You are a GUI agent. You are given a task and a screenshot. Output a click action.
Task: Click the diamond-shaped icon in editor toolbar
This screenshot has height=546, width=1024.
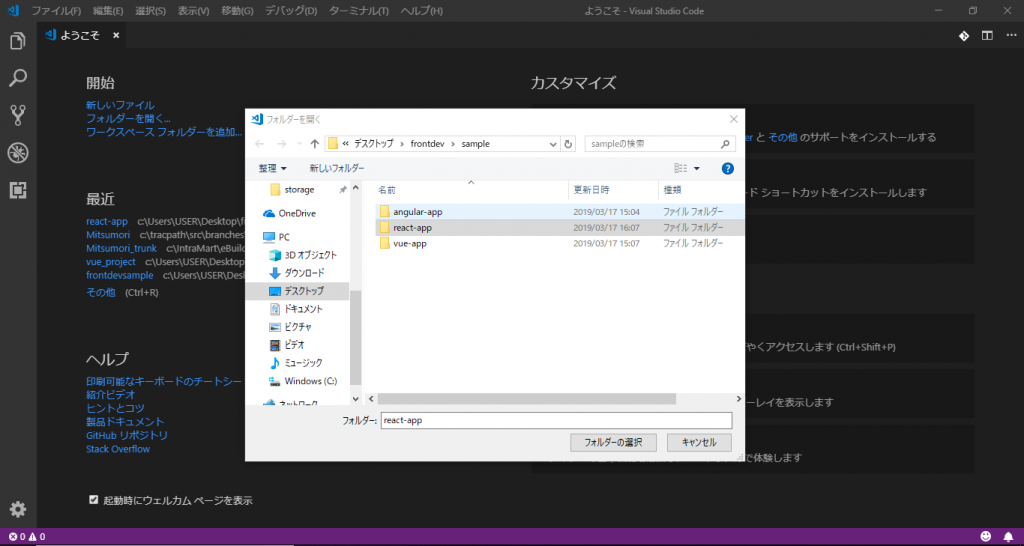pyautogui.click(x=963, y=35)
